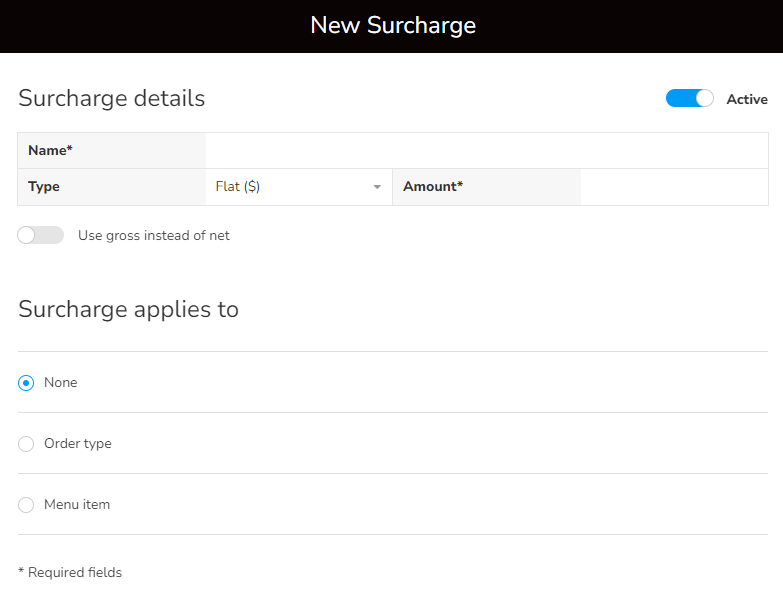This screenshot has height=600, width=783.
Task: Select the Menu item radio button
Action: pos(26,505)
